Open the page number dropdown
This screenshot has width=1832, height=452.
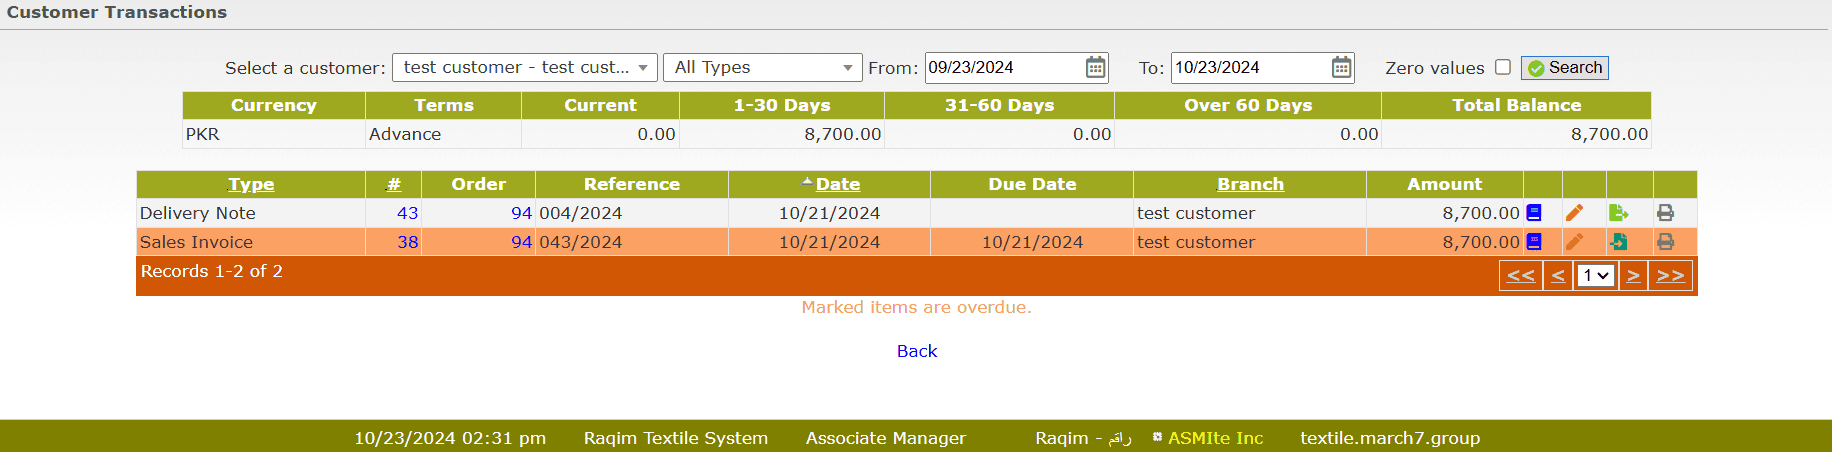tap(1595, 276)
